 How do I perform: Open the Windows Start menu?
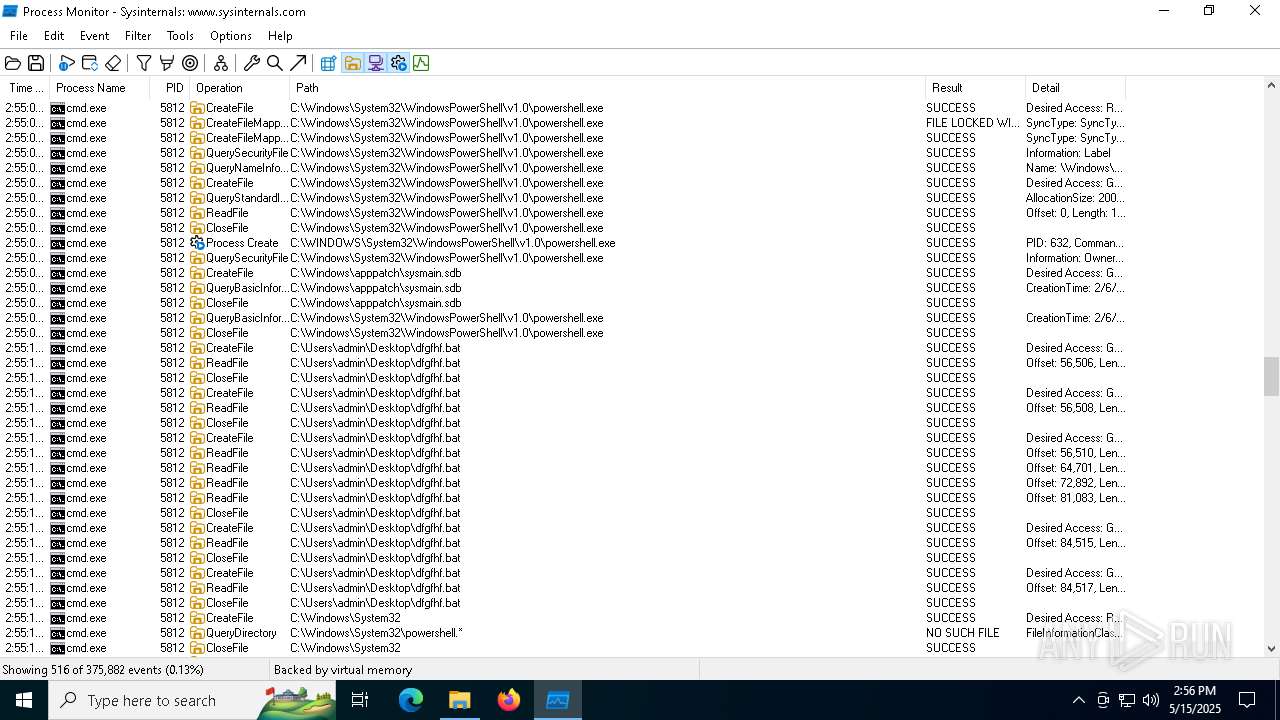click(24, 700)
